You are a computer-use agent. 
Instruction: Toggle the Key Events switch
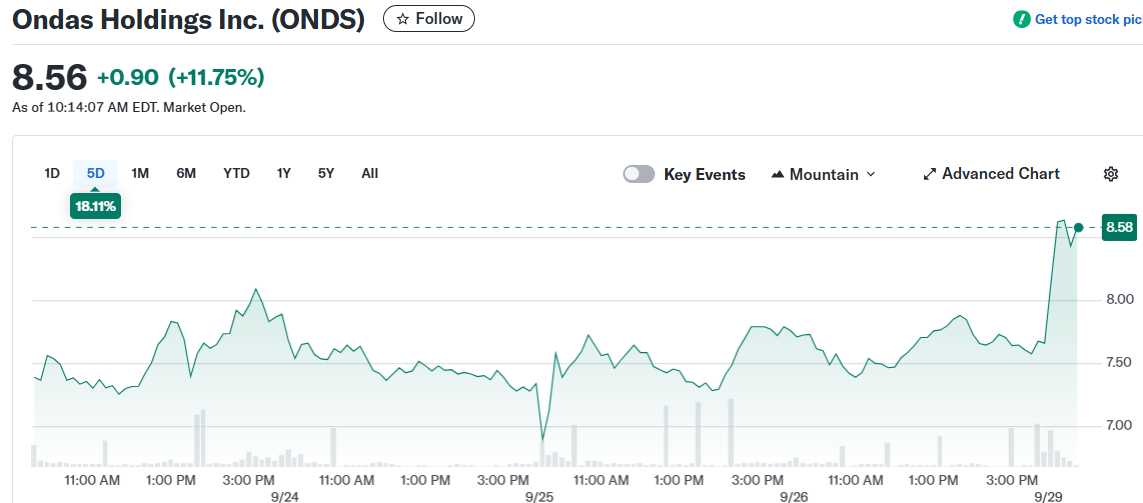pyautogui.click(x=638, y=174)
